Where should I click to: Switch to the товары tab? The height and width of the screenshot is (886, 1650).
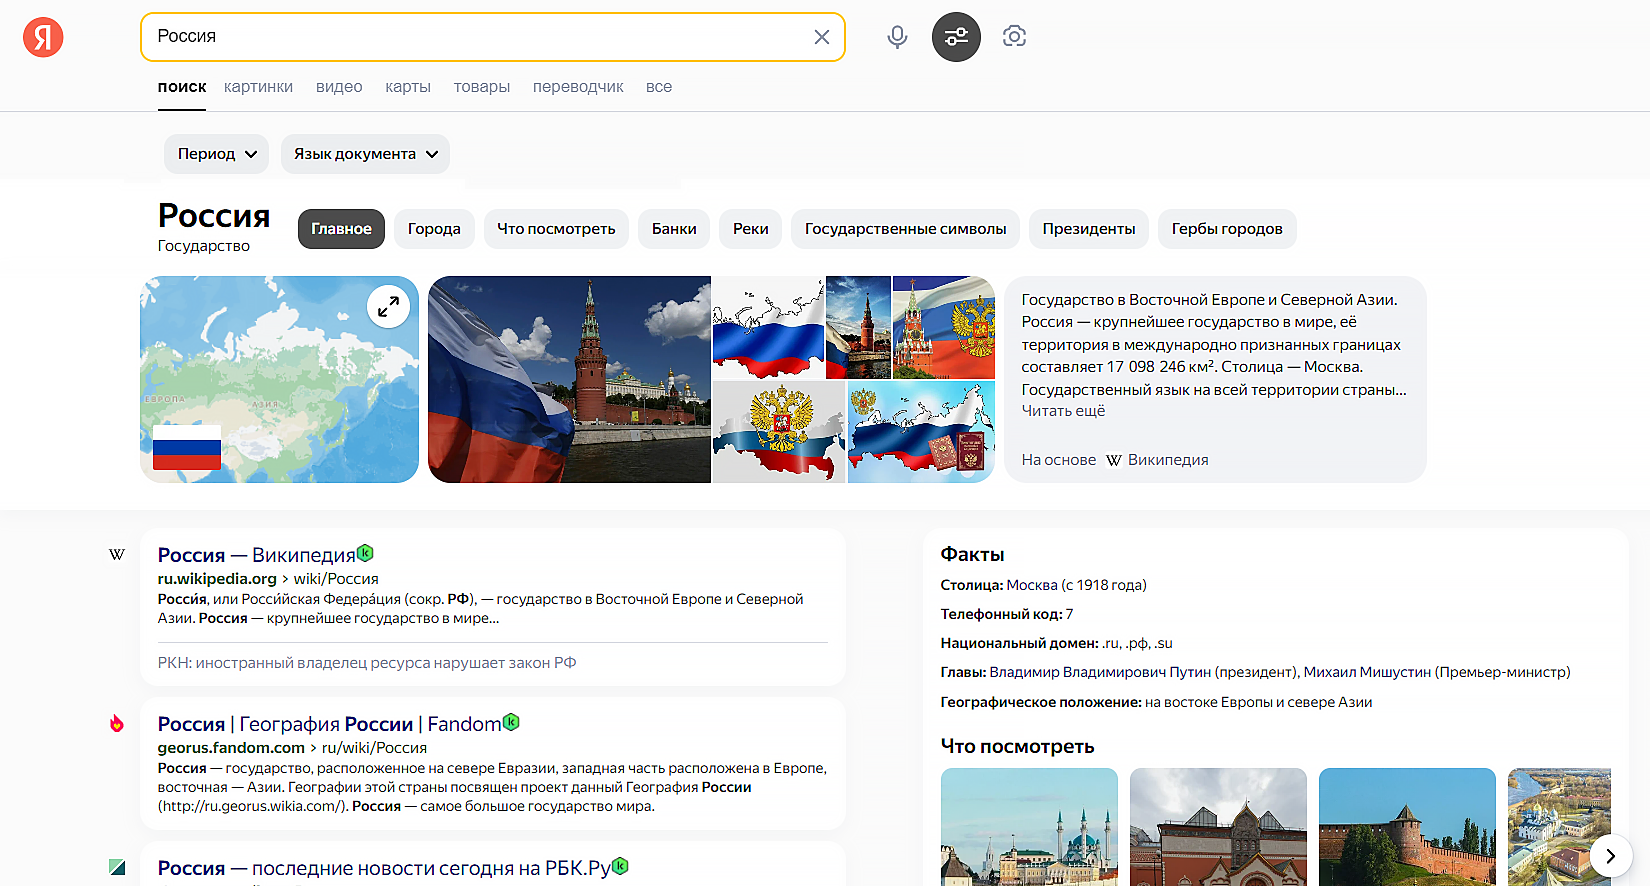click(482, 87)
